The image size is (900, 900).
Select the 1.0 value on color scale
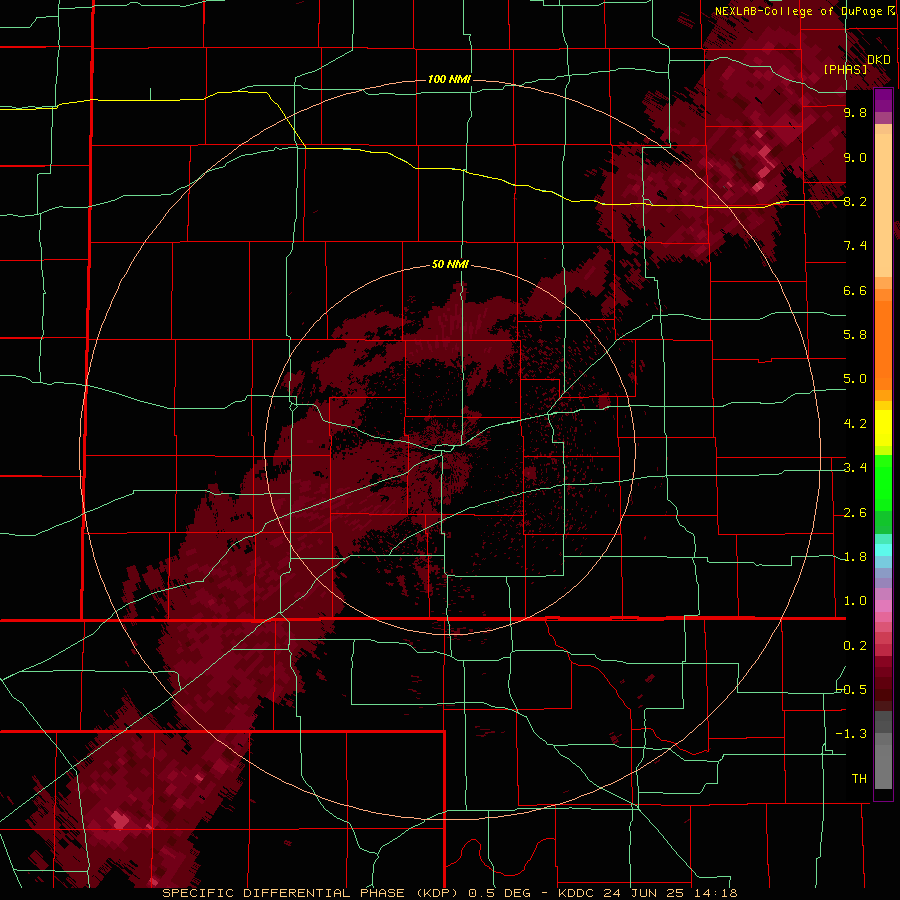click(855, 601)
